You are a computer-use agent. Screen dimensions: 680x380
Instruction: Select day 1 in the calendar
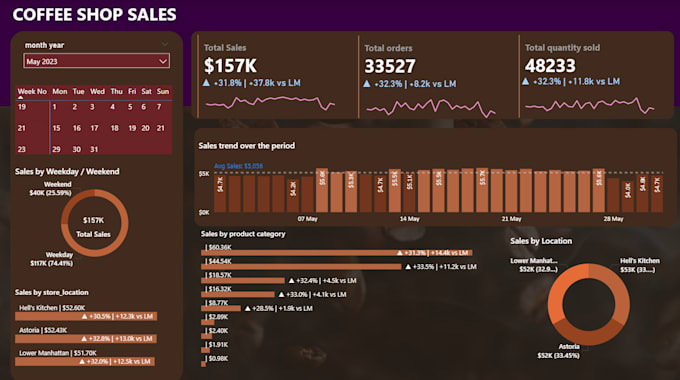55,107
